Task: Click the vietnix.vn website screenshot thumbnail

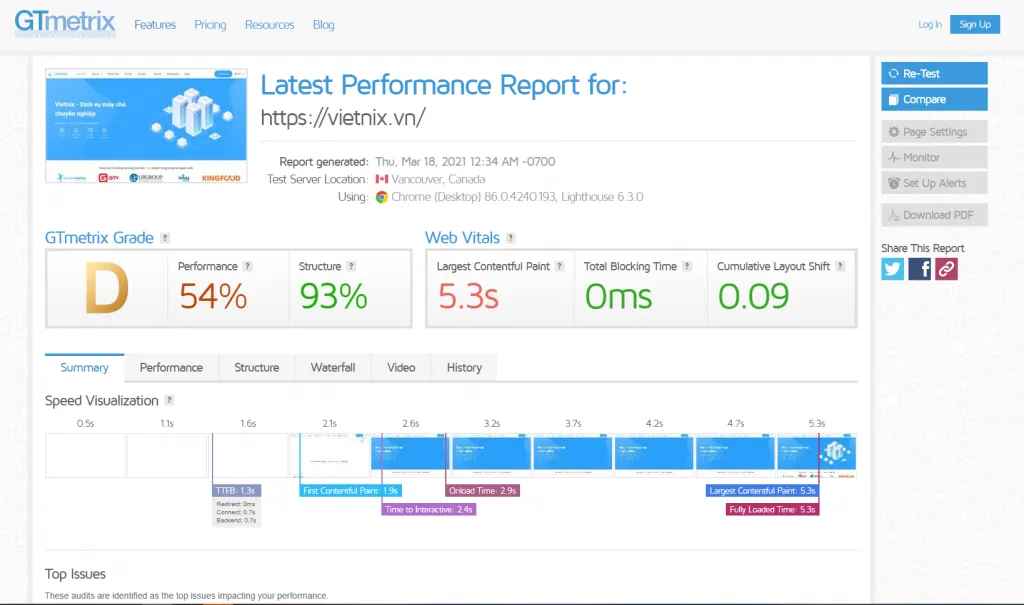Action: 146,125
